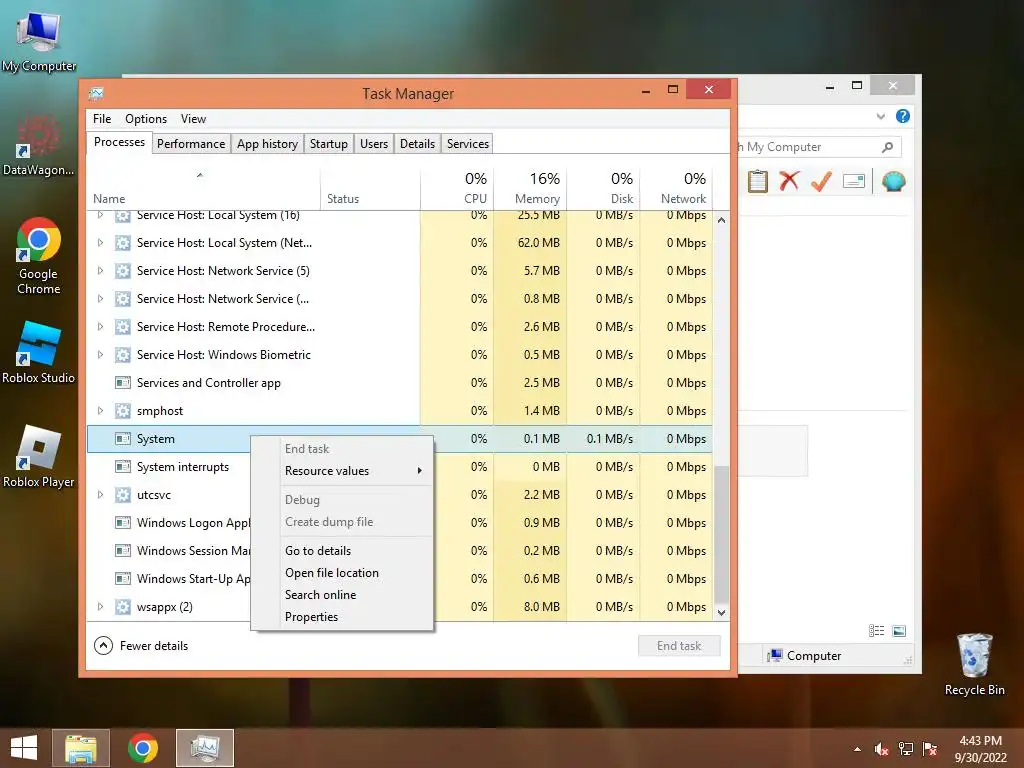Click the shell globe icon in Explorer toolbar
Screen dimensions: 1024x768
point(893,181)
